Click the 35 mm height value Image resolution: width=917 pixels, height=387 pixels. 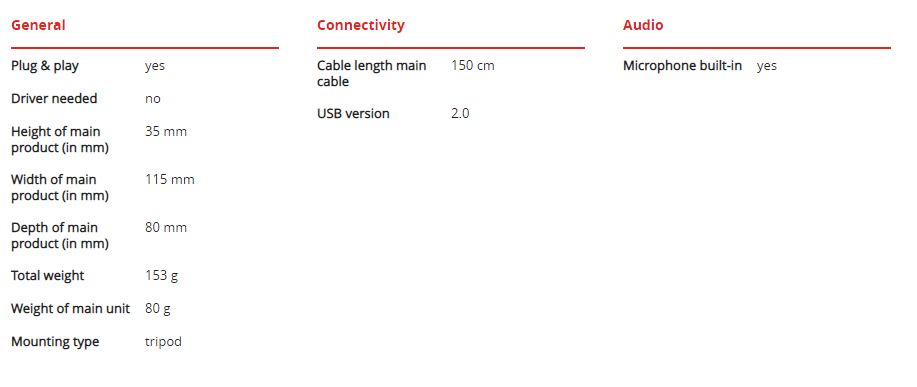tap(166, 132)
